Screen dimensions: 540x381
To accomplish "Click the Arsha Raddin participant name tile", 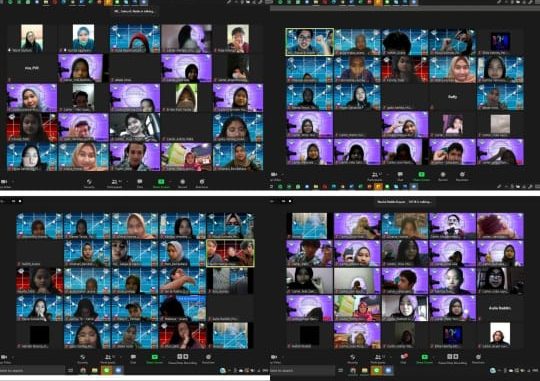I will 500,308.
